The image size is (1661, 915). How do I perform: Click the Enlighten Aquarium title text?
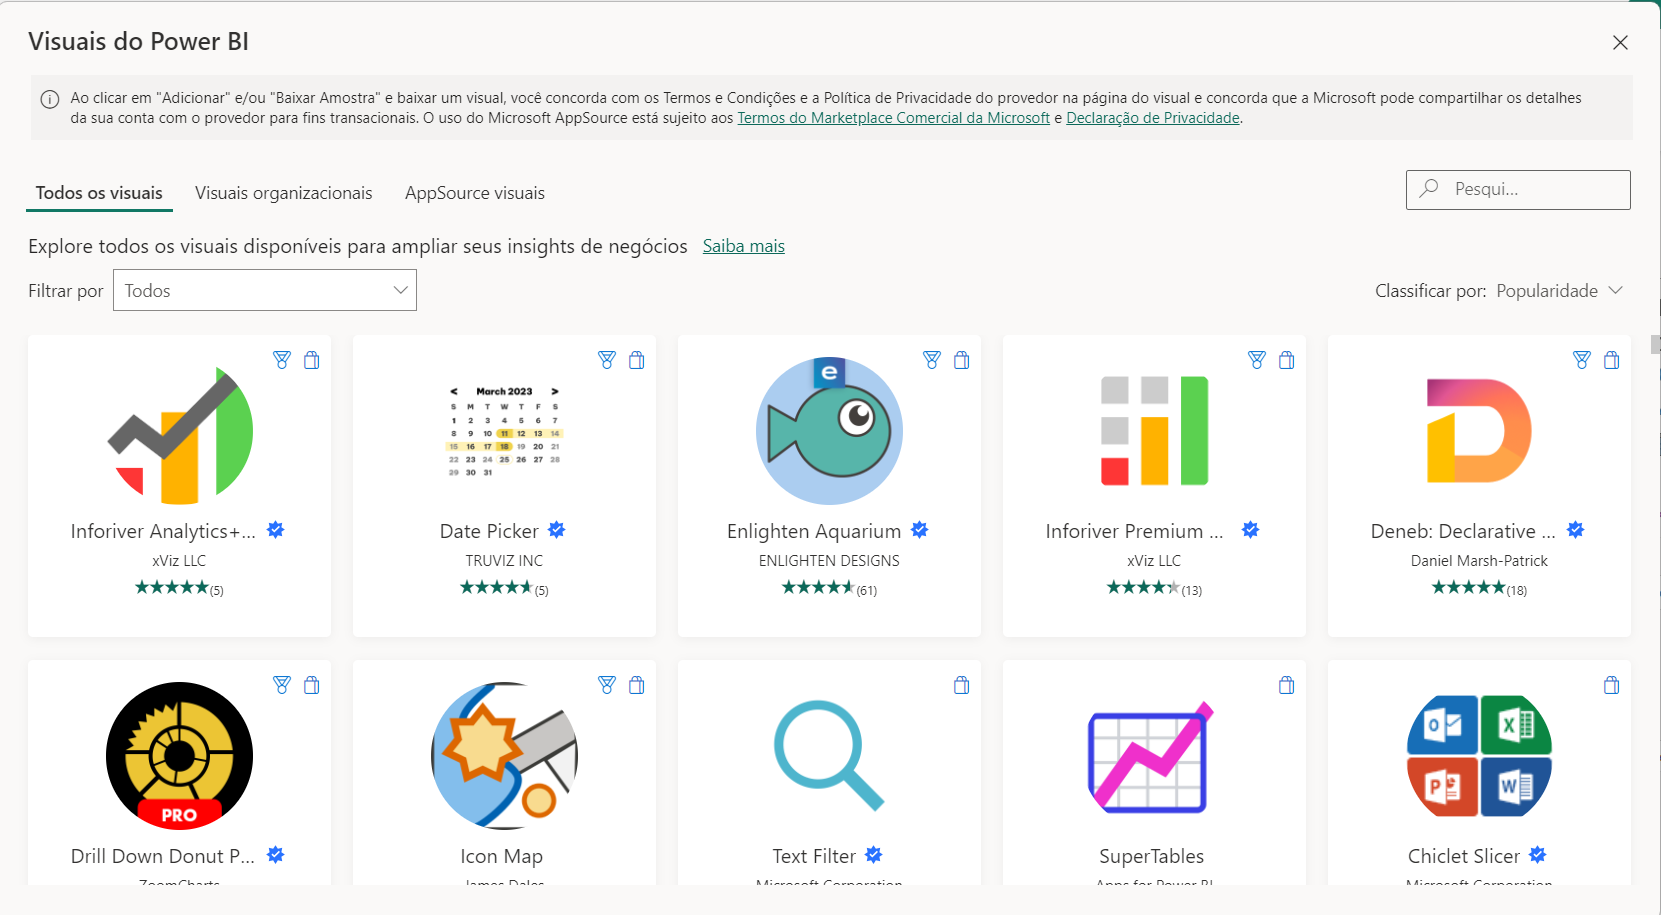pyautogui.click(x=814, y=531)
